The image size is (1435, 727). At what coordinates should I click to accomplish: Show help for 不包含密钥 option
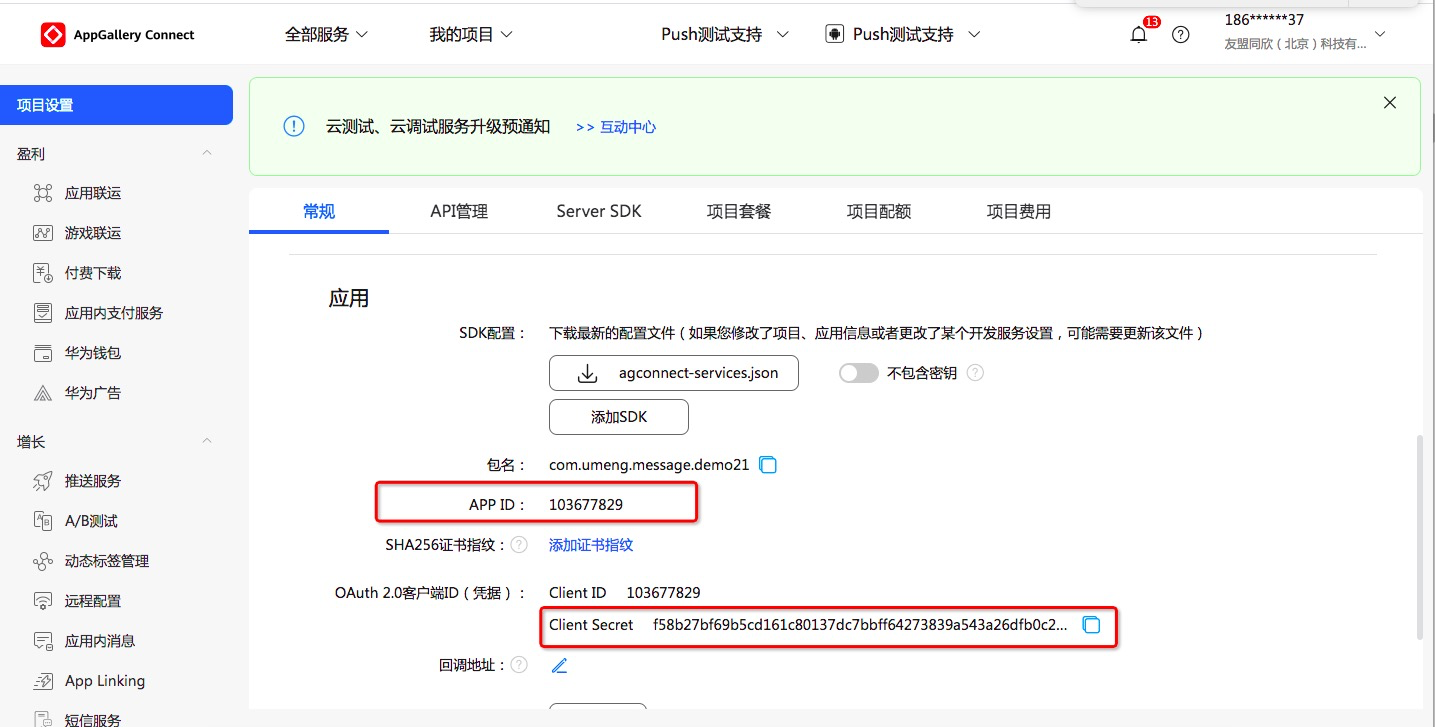[975, 373]
